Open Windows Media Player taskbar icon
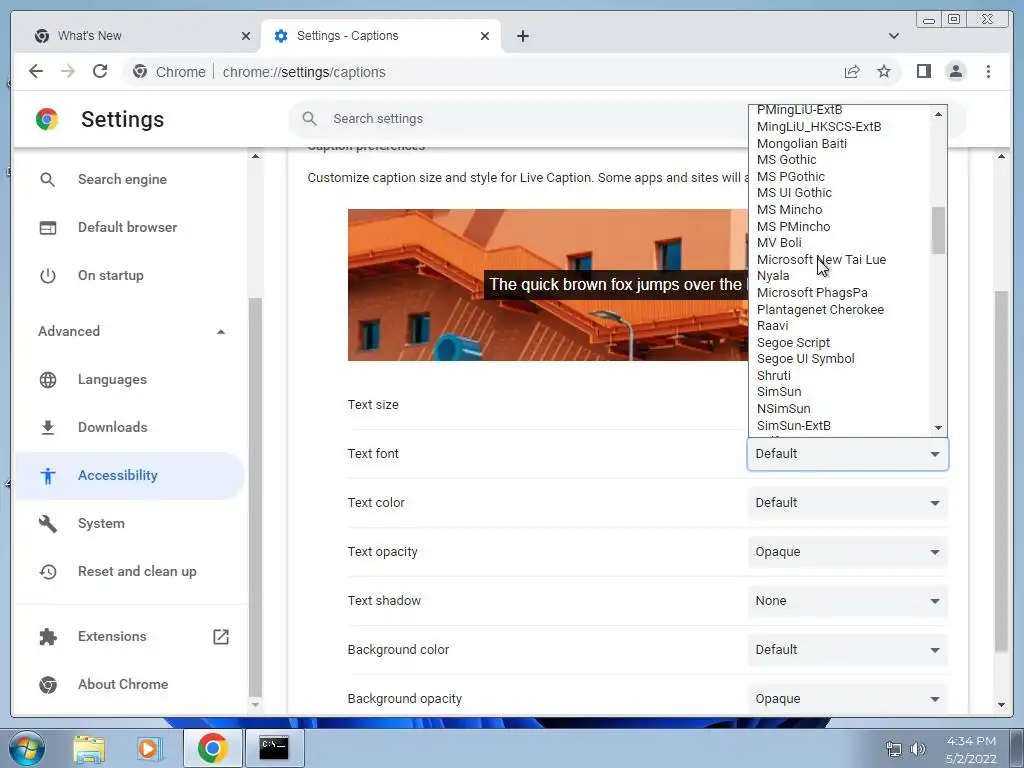The height and width of the screenshot is (768, 1024). (149, 748)
